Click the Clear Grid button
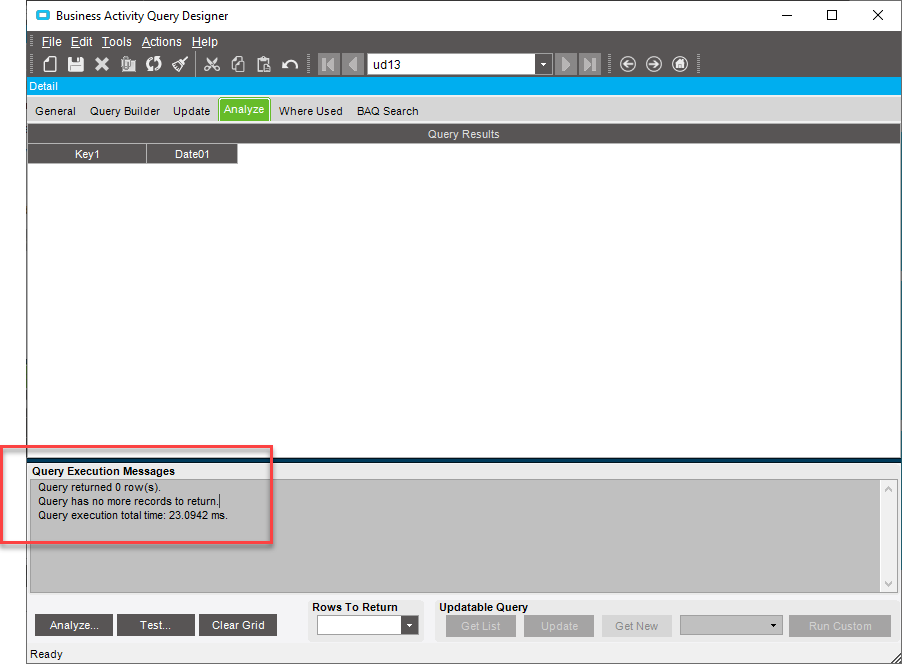Screen dimensions: 902x664 [x=238, y=625]
